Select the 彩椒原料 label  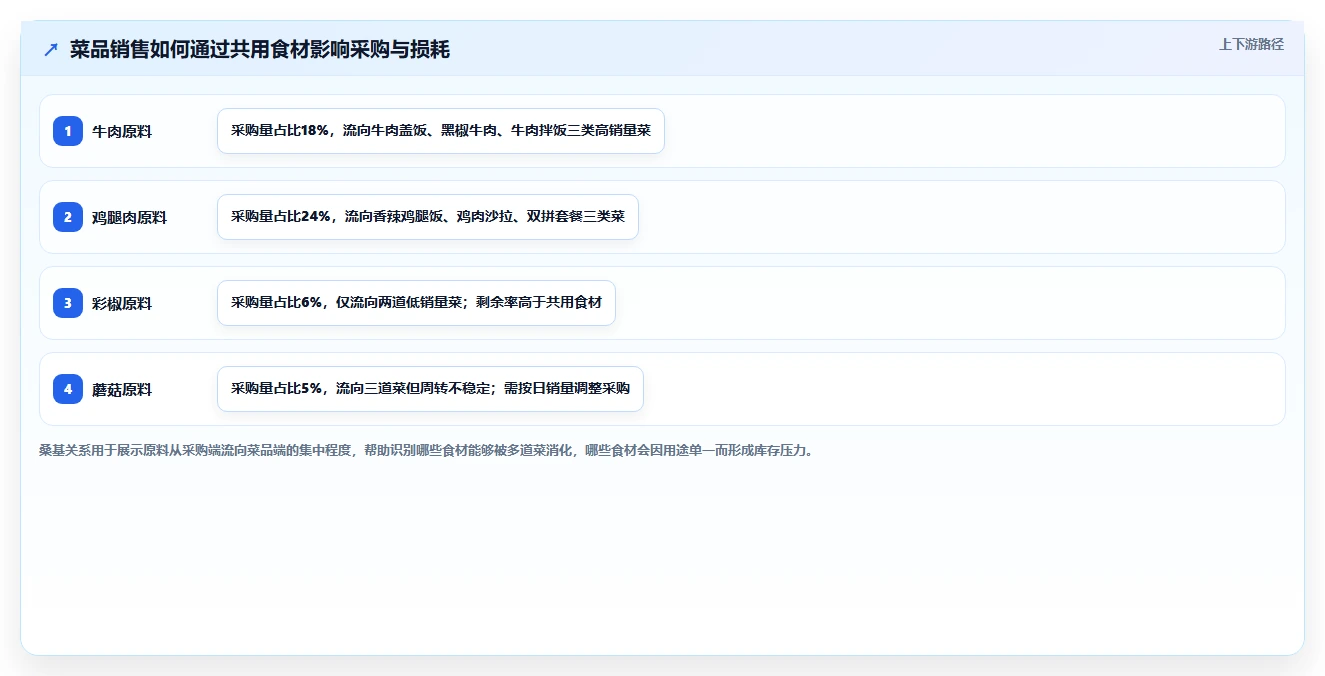coord(122,303)
